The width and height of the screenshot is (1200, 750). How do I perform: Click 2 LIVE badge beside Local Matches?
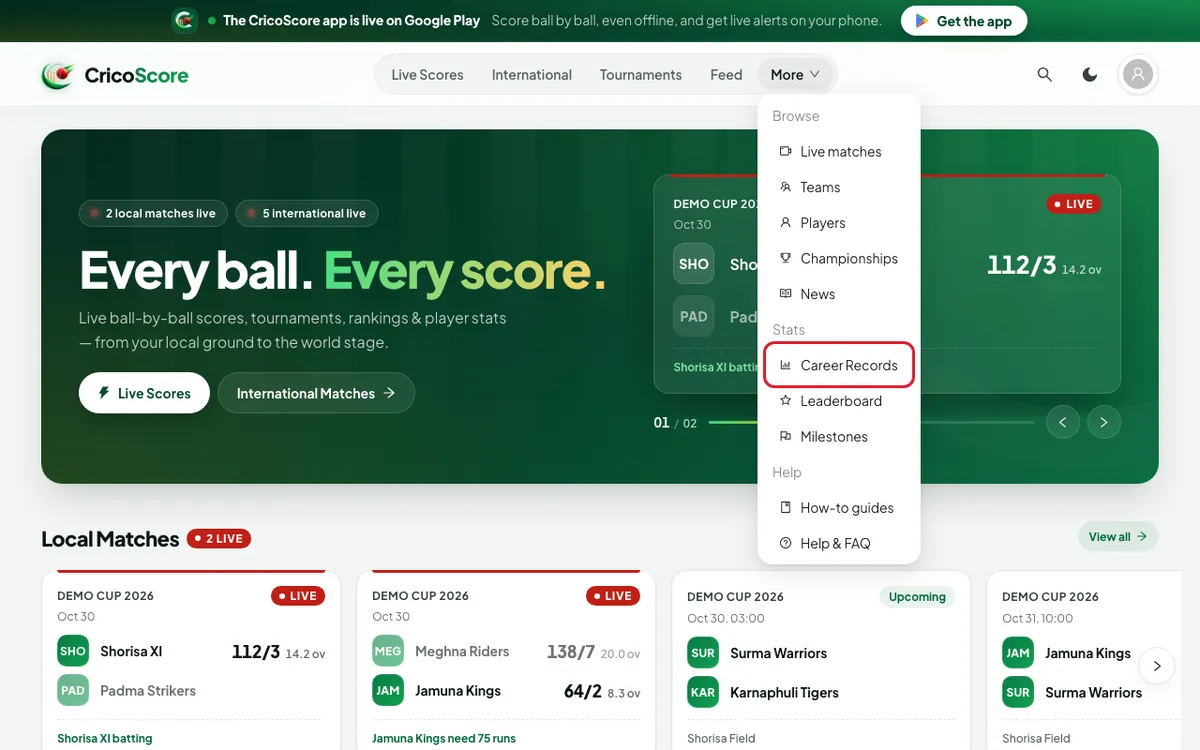pos(219,539)
